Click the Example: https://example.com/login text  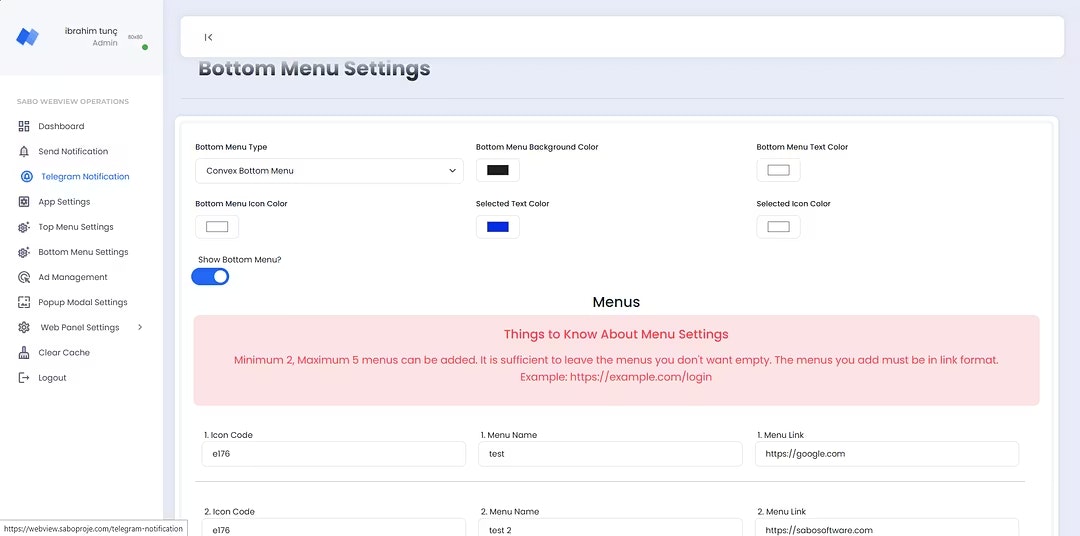[x=616, y=377]
